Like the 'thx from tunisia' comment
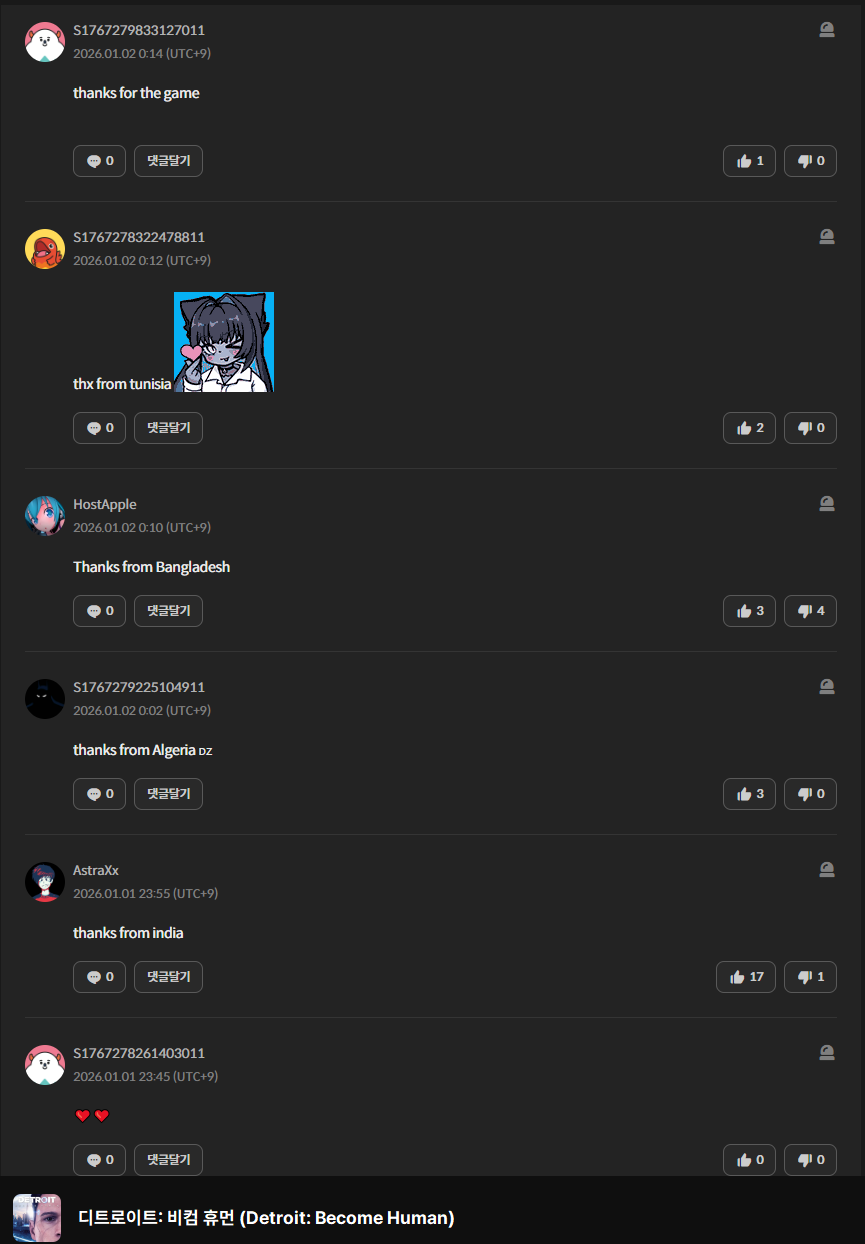Viewport: 865px width, 1244px height. click(749, 428)
